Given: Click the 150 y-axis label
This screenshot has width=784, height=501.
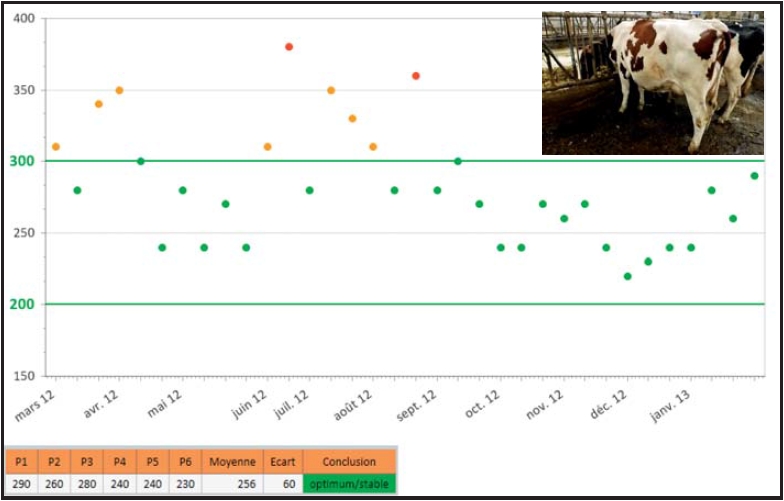Looking at the screenshot, I should coord(25,376).
